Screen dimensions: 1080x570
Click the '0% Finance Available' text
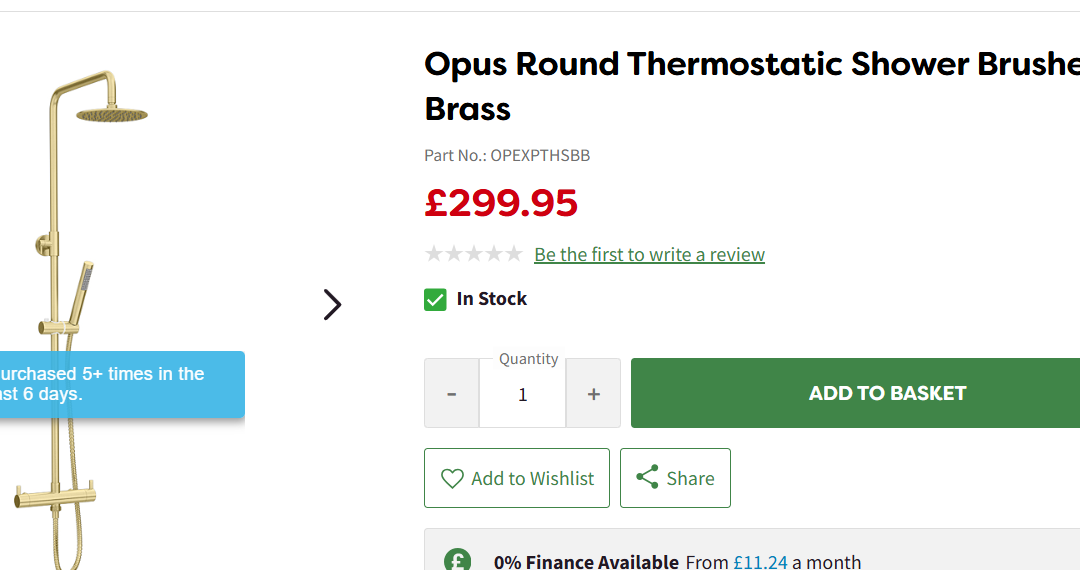pyautogui.click(x=586, y=562)
